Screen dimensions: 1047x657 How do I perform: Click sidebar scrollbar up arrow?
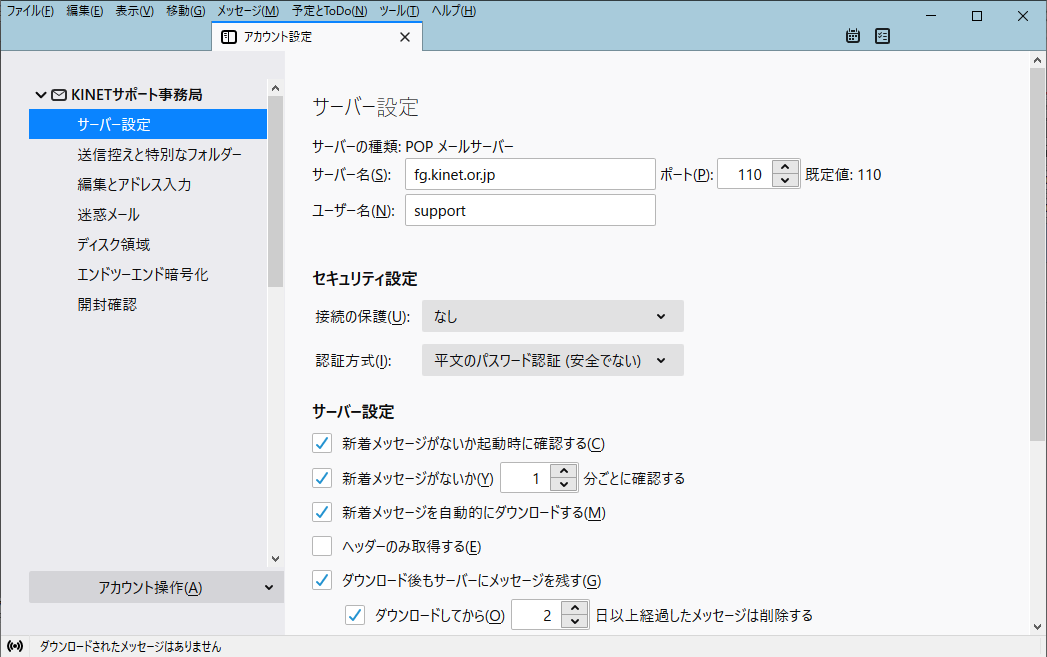coord(275,88)
